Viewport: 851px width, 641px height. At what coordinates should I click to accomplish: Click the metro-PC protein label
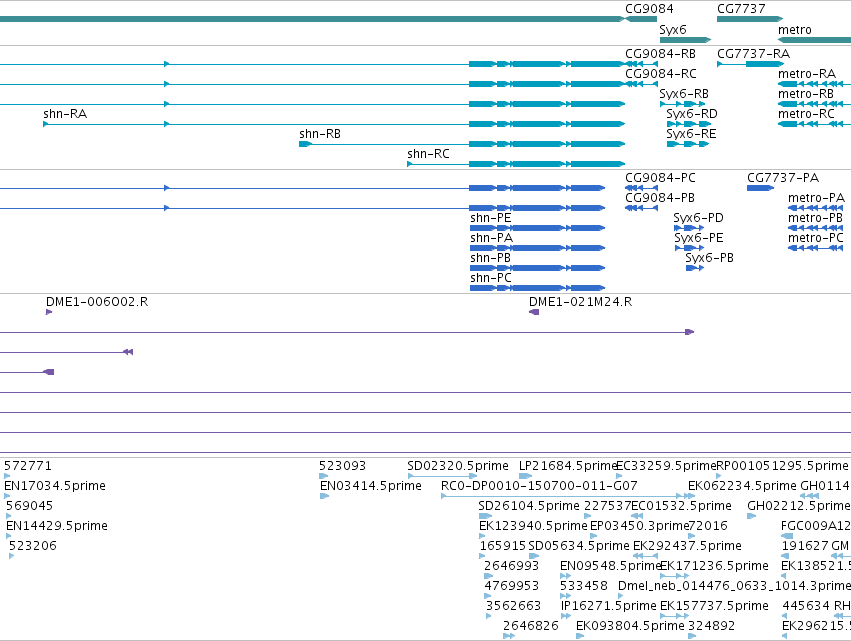pos(816,238)
